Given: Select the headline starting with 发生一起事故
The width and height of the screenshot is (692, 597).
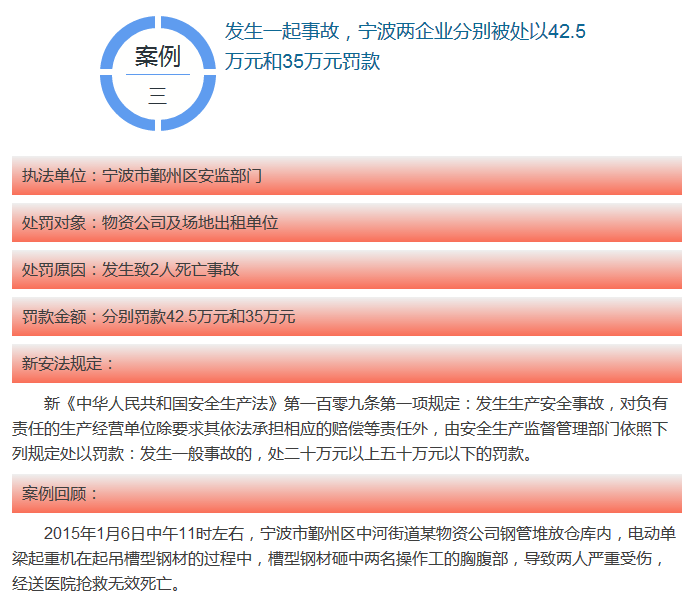Looking at the screenshot, I should click(x=405, y=32).
